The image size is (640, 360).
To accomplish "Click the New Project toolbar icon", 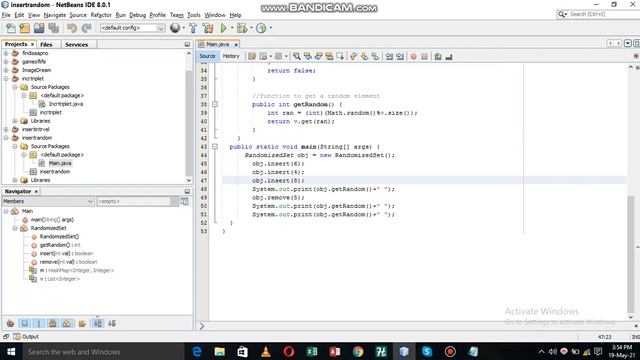I will (x=25, y=28).
